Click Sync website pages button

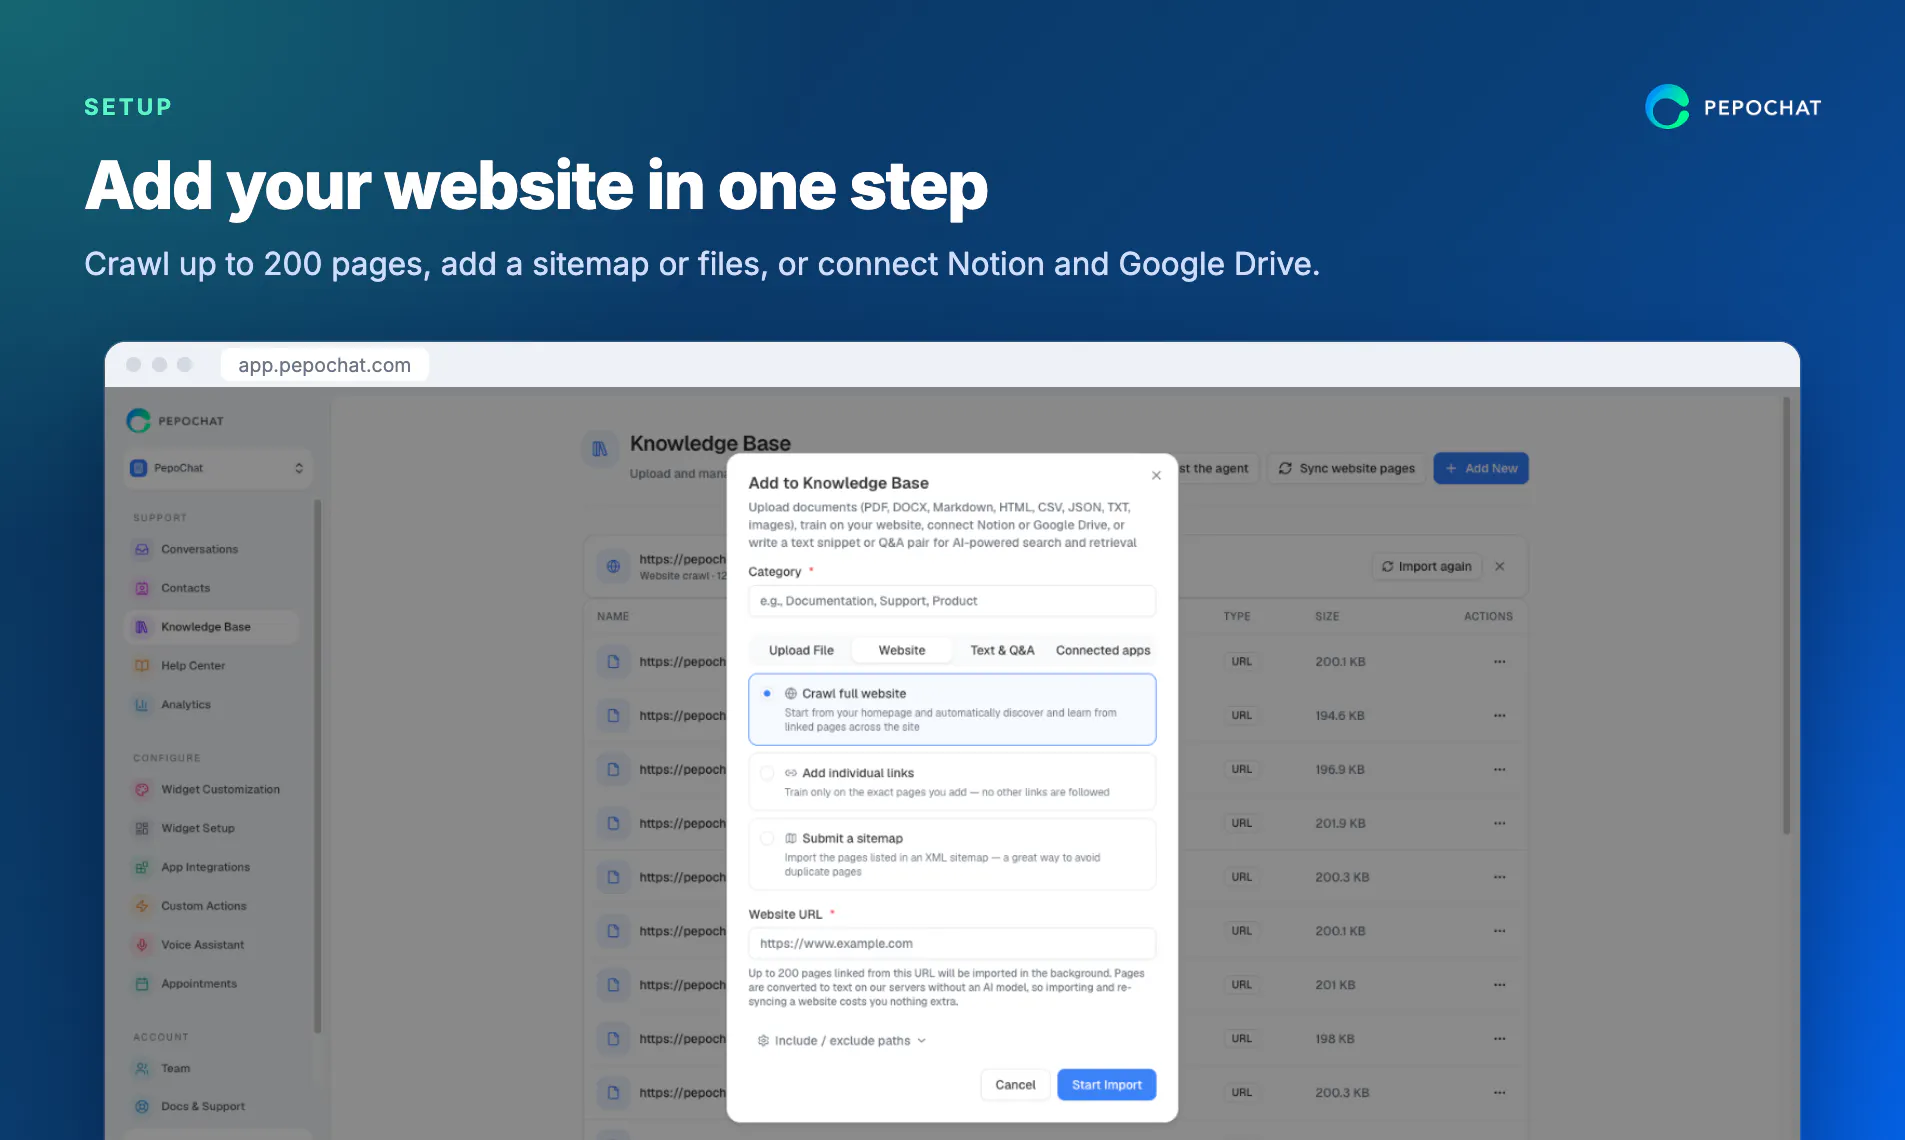(1346, 469)
